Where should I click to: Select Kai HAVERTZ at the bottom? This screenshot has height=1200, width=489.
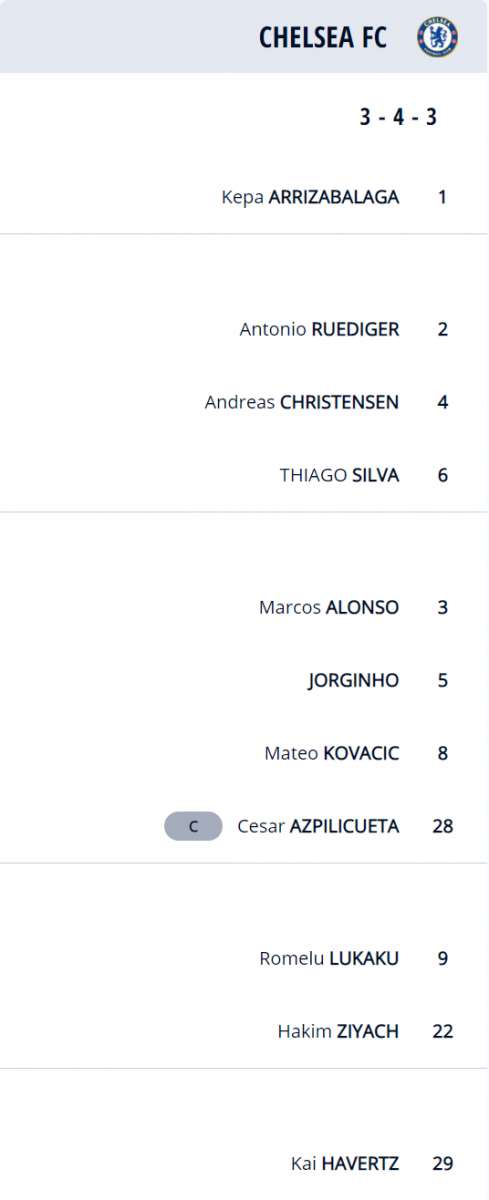[345, 1164]
